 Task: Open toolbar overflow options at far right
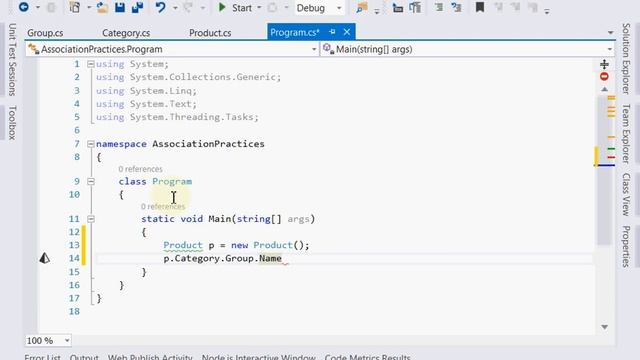547,11
